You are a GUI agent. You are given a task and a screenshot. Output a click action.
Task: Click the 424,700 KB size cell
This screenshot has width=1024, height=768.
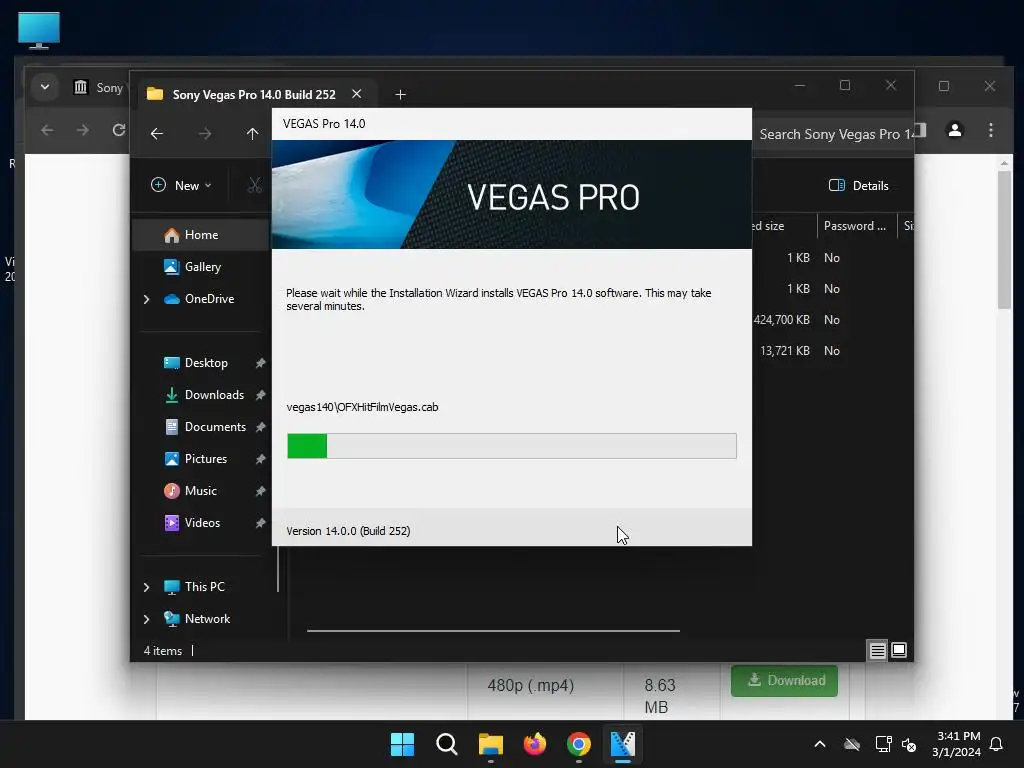782,320
